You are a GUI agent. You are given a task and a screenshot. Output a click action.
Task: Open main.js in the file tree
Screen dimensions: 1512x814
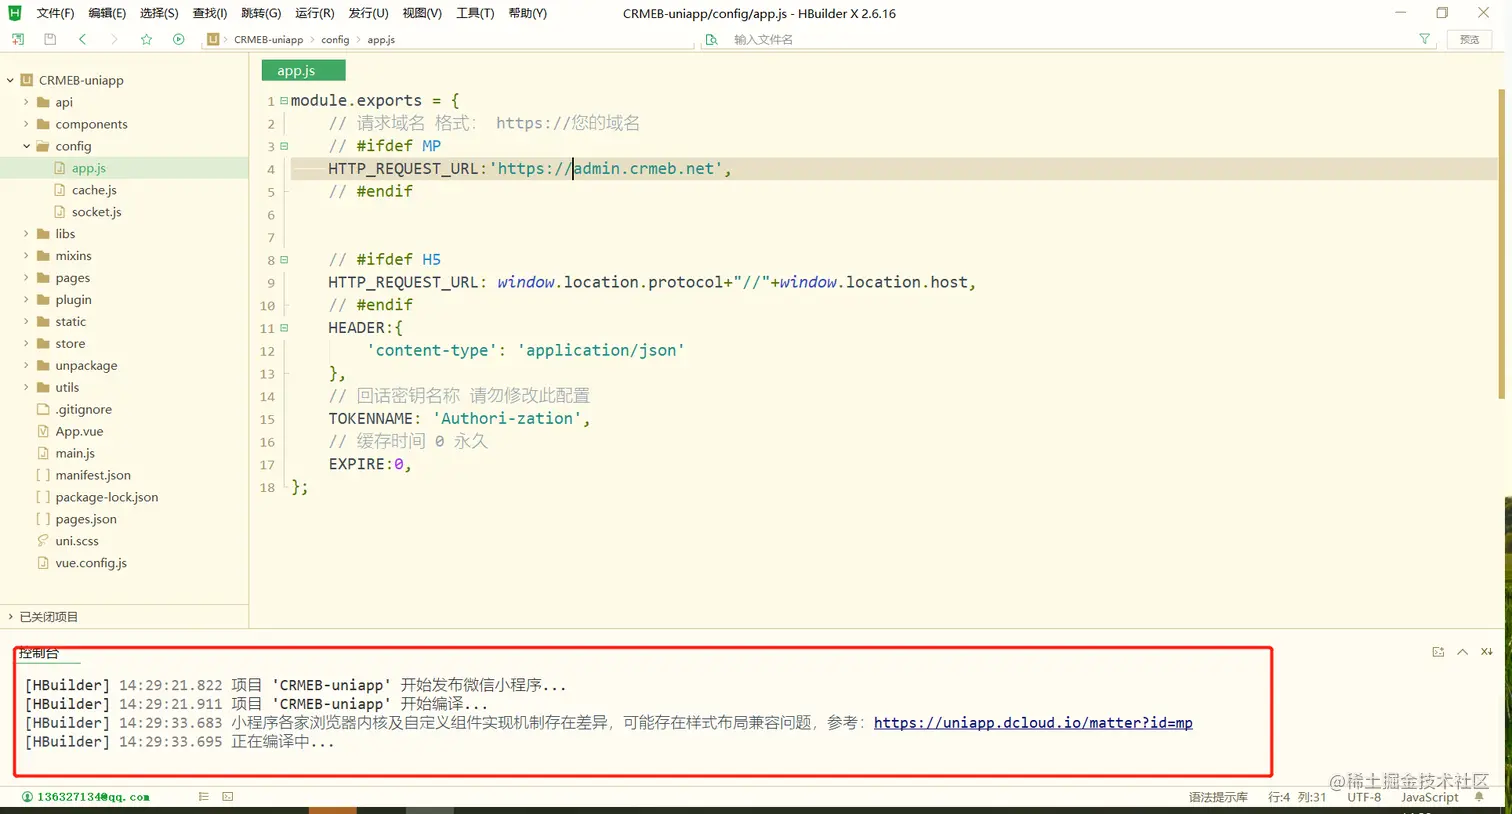coord(75,453)
